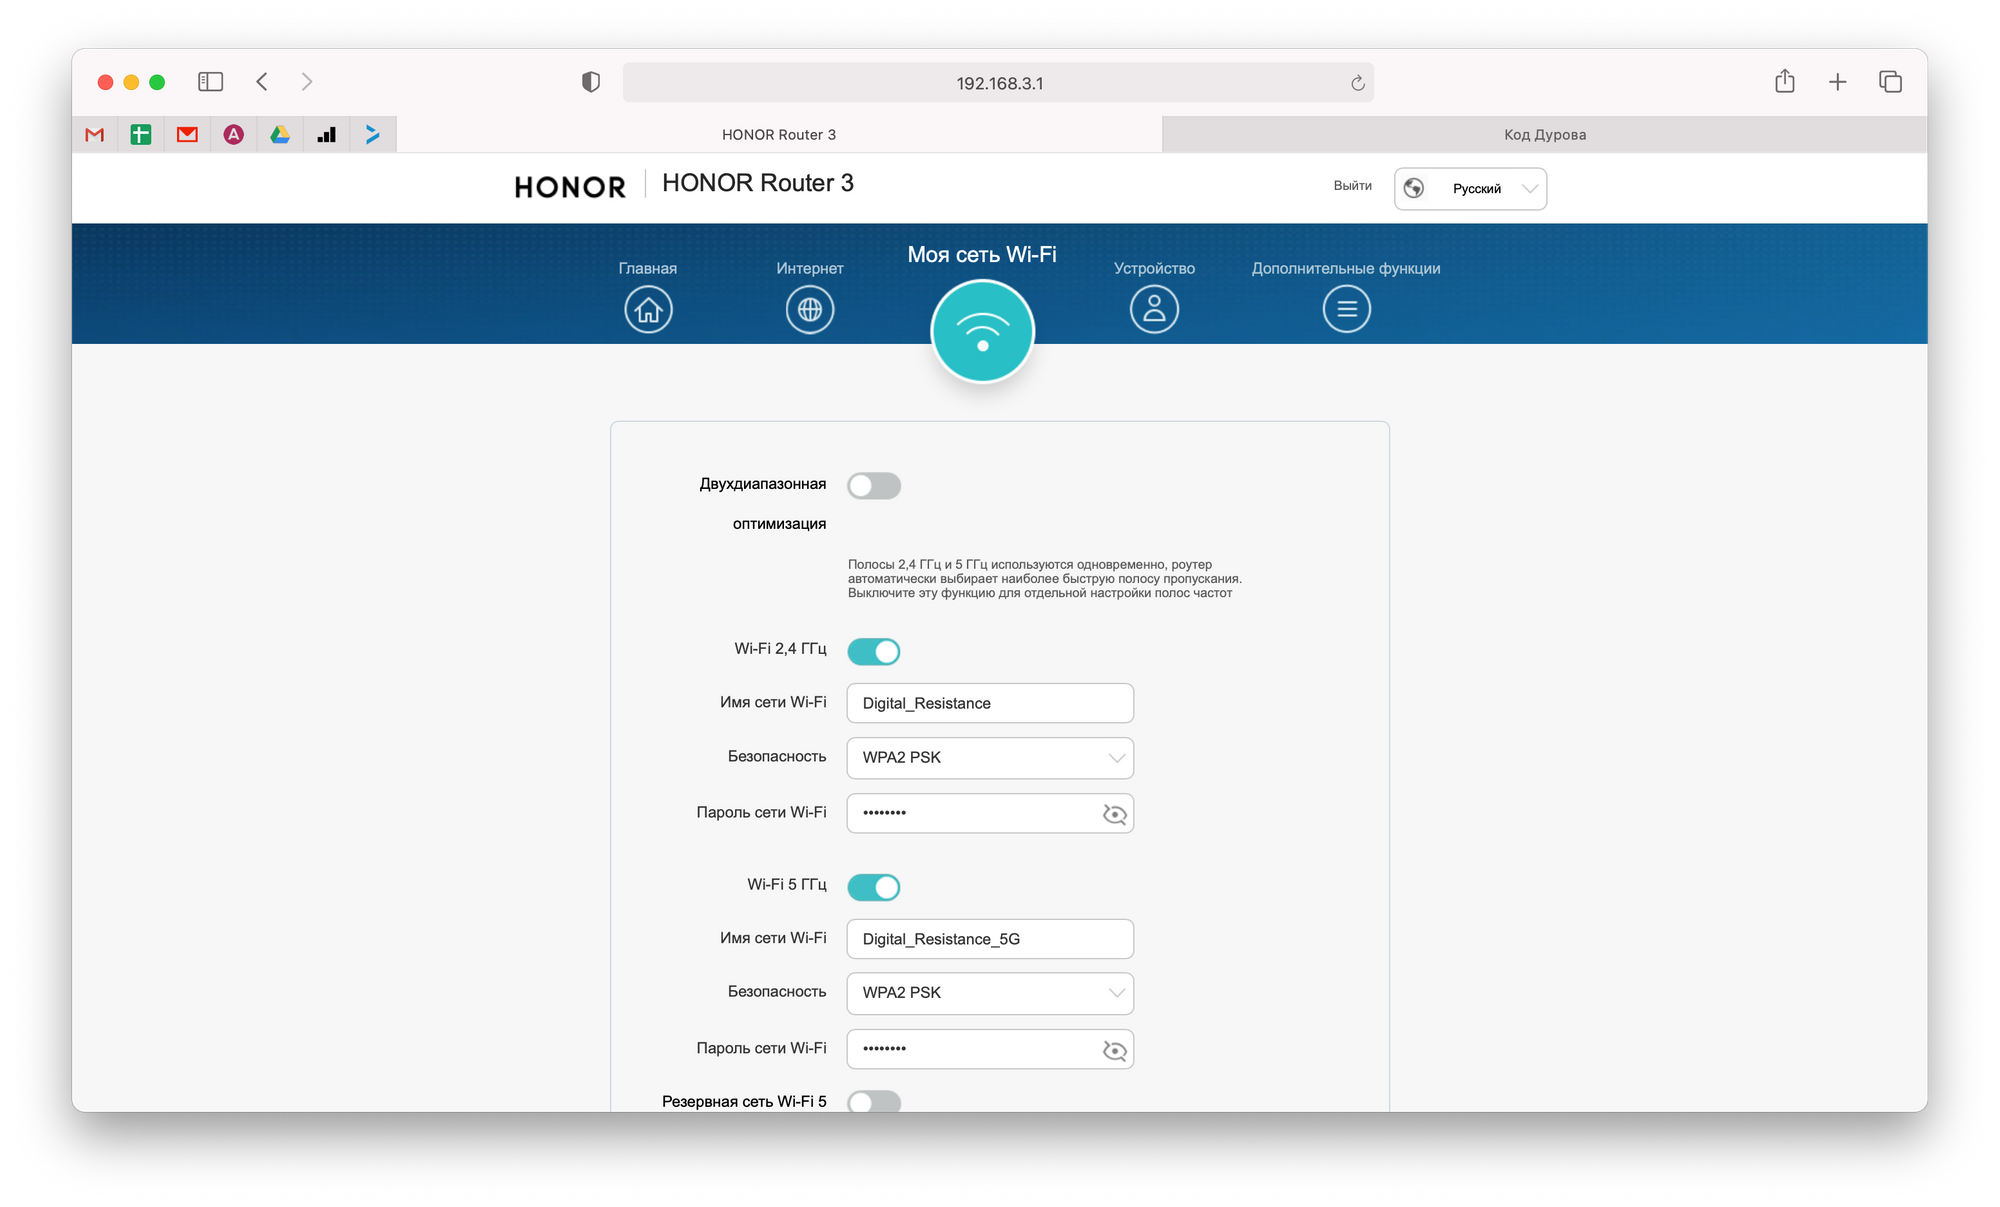Go back with the browser back arrow
Image resolution: width=2000 pixels, height=1207 pixels.
coord(262,82)
